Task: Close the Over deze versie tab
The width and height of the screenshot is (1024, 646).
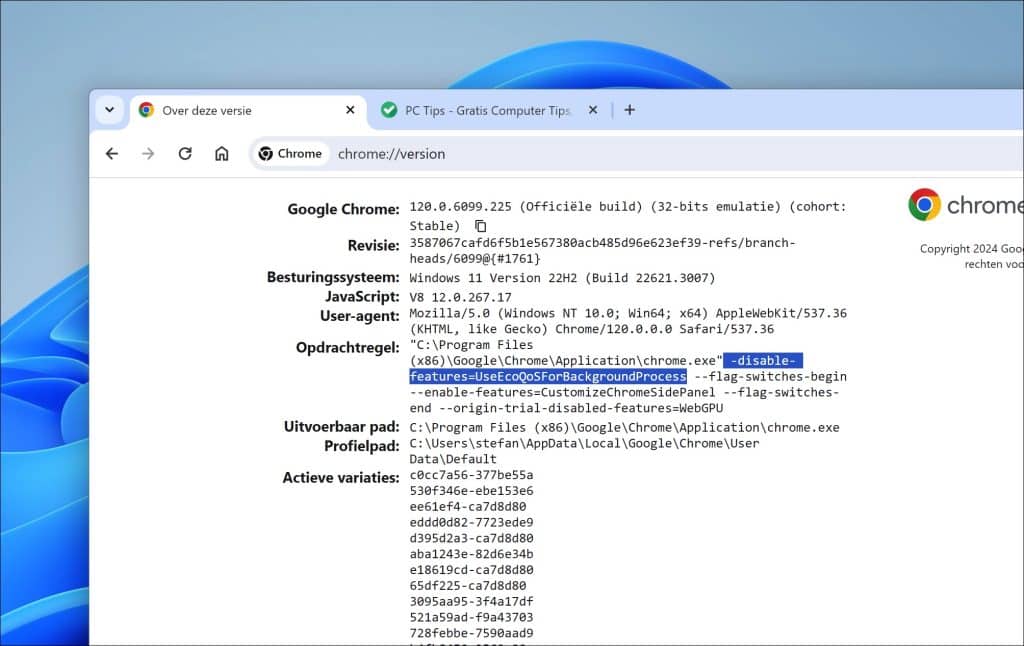Action: click(350, 110)
